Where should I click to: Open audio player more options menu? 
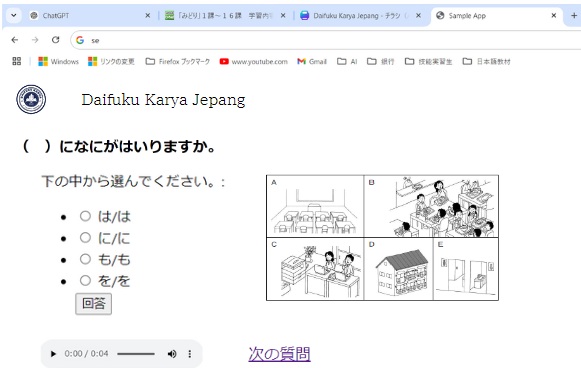(190, 354)
